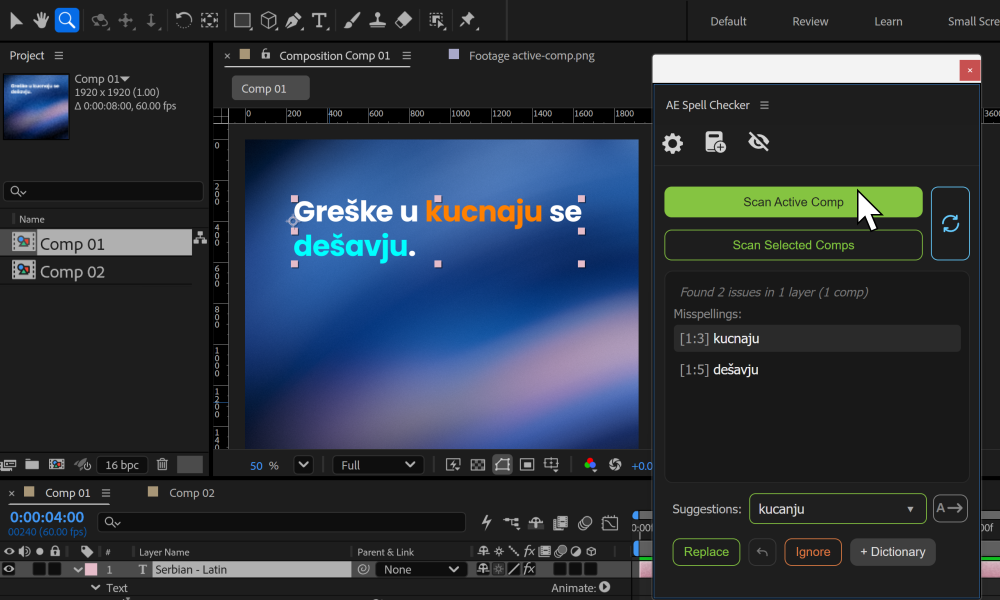
Task: Click the Comp 01 thumbnail in Project panel
Action: tap(36, 106)
